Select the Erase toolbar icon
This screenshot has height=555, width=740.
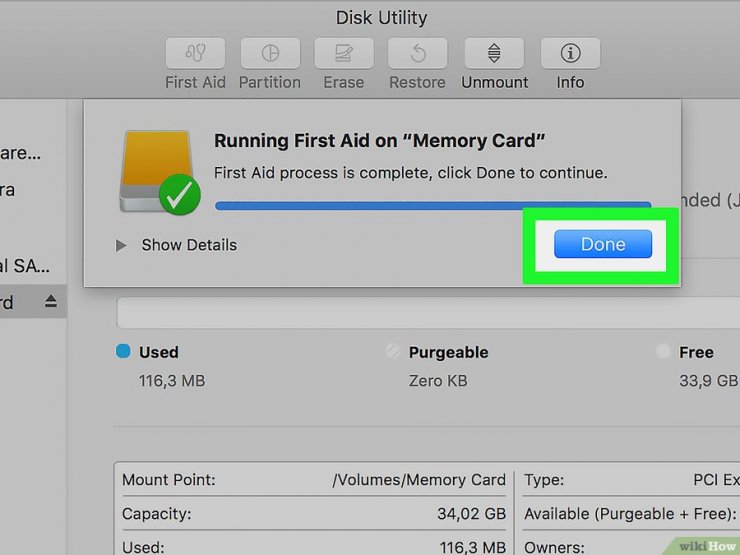point(344,53)
